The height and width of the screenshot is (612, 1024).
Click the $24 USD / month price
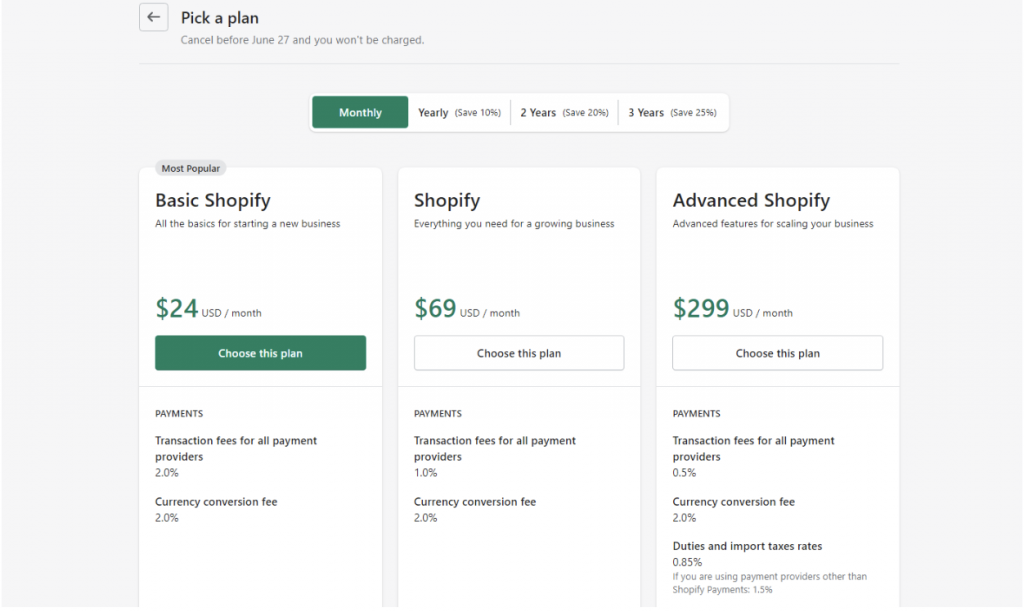208,308
